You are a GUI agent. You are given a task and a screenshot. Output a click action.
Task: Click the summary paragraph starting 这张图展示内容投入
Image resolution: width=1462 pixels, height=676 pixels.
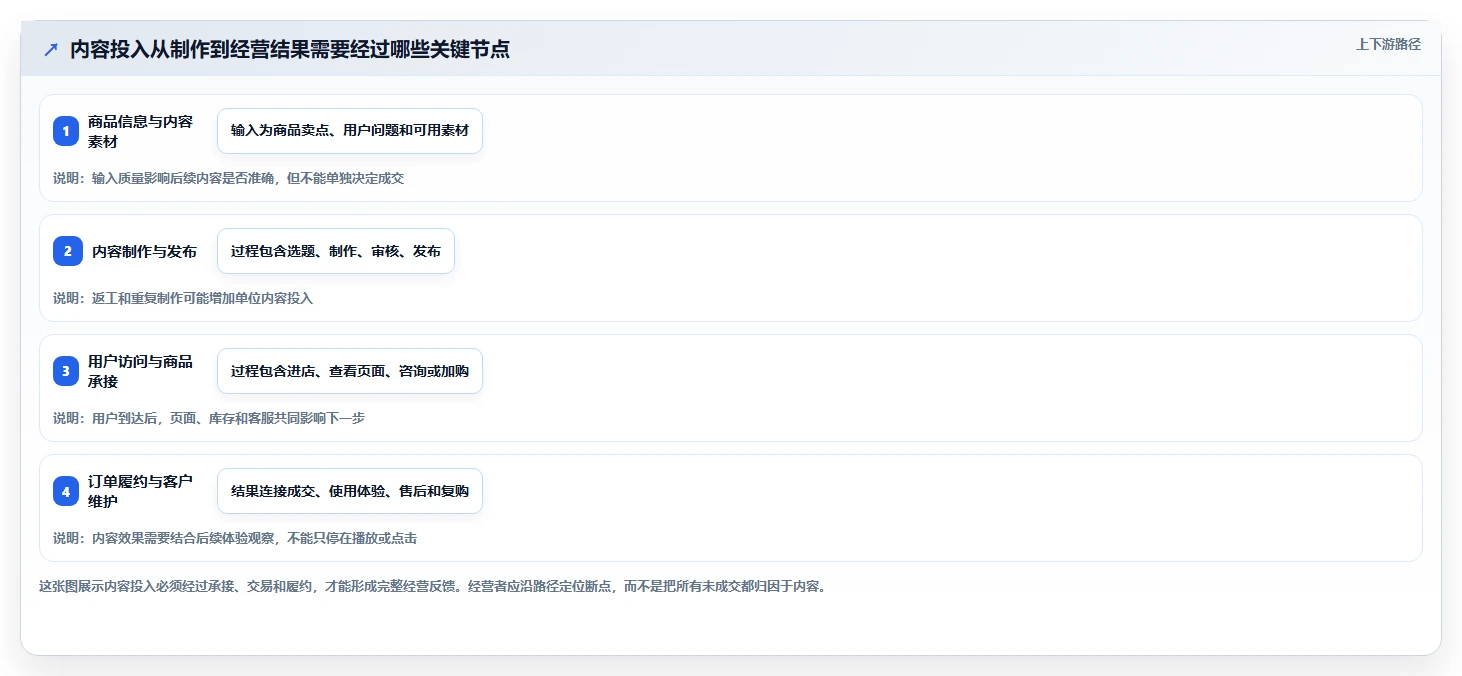433,586
